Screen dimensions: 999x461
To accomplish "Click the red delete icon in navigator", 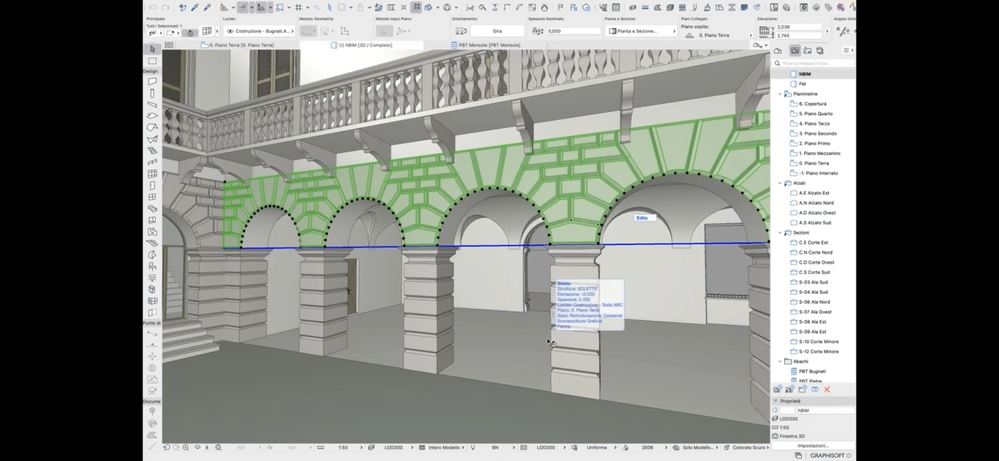I will pyautogui.click(x=827, y=390).
